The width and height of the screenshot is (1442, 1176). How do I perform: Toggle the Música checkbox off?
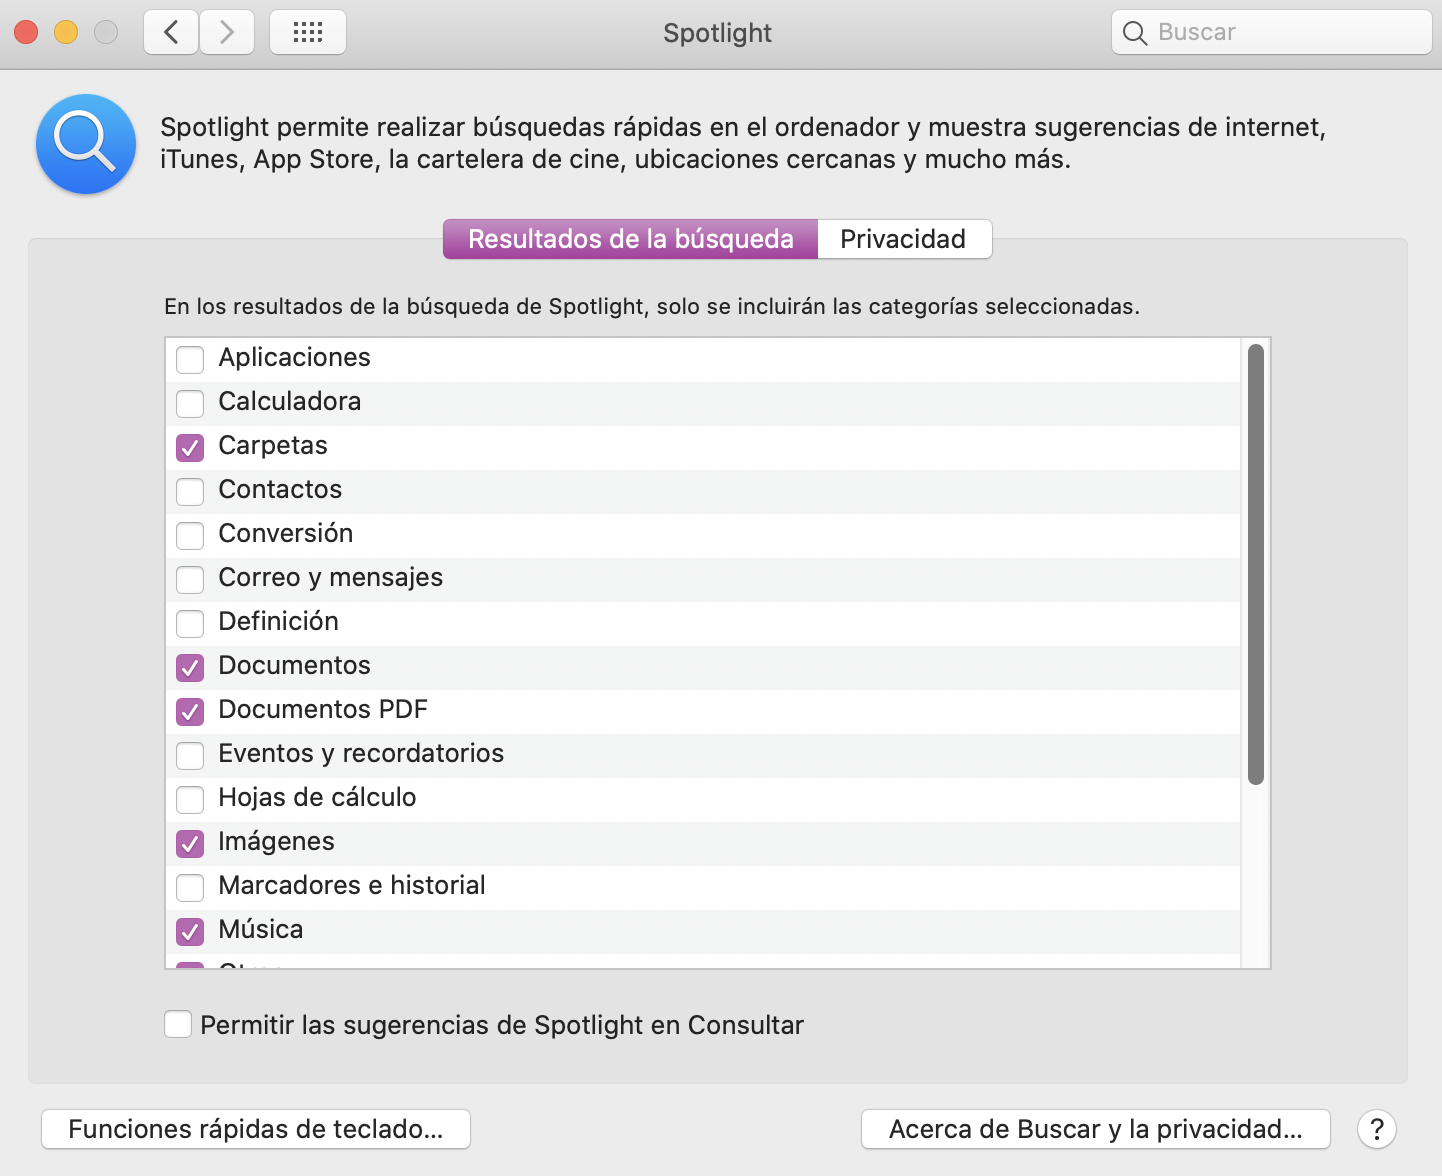[190, 931]
